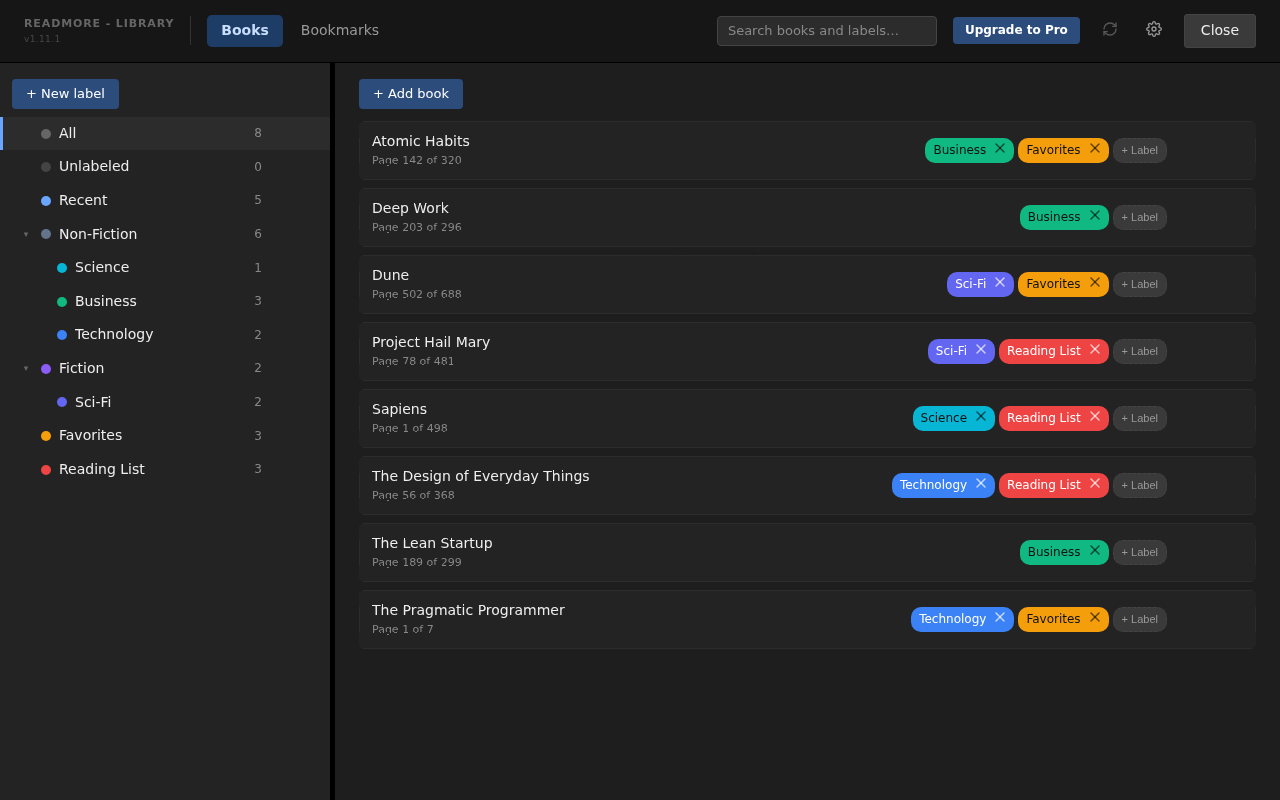Open The Design of Everyday Things title
Image resolution: width=1280 pixels, height=800 pixels.
tap(481, 476)
